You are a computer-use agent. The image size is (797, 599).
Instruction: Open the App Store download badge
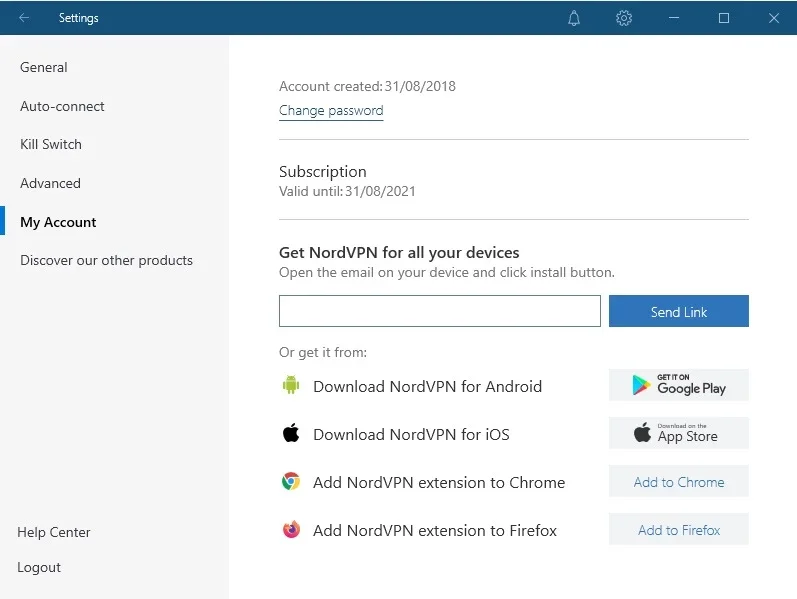pos(679,433)
